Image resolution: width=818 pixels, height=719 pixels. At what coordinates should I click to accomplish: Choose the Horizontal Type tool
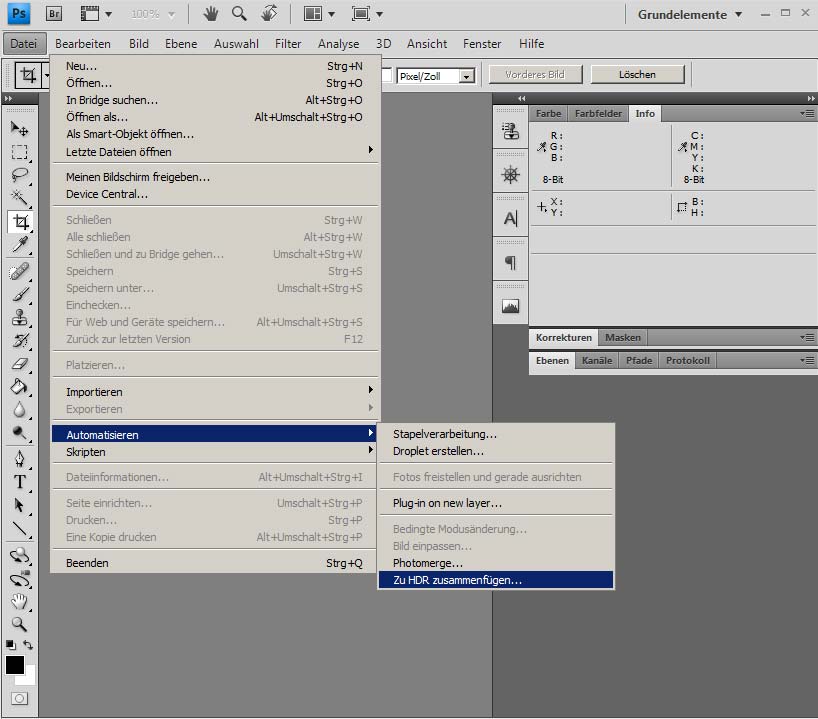pos(19,481)
